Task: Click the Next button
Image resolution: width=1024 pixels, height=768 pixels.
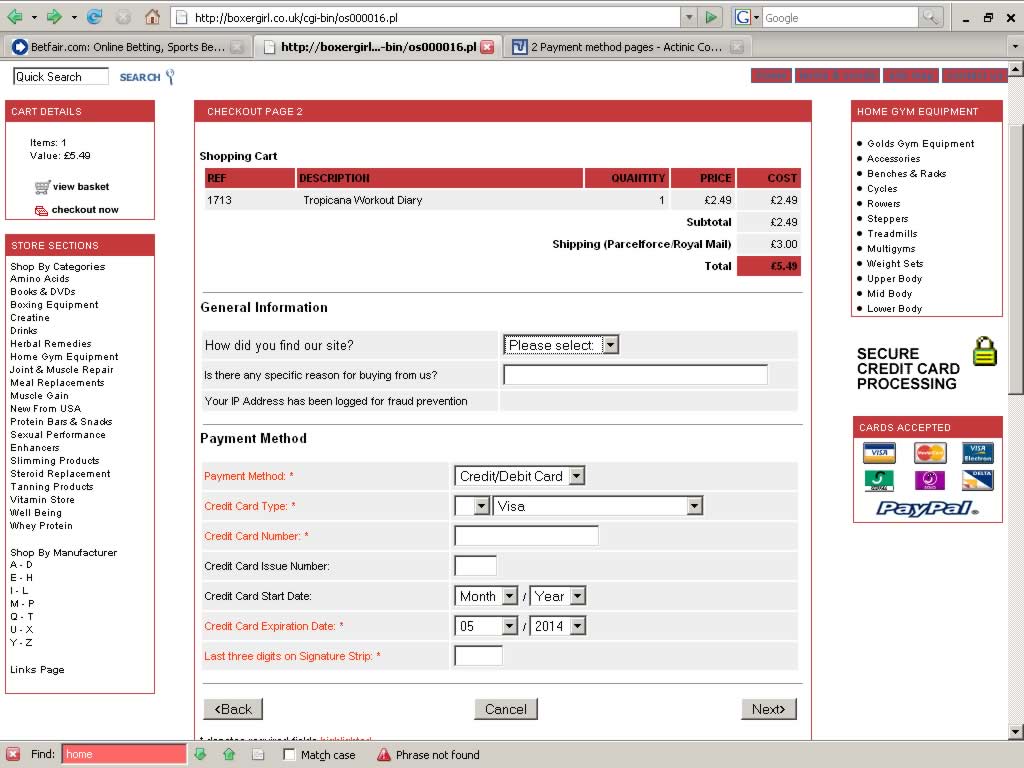Action: click(768, 709)
